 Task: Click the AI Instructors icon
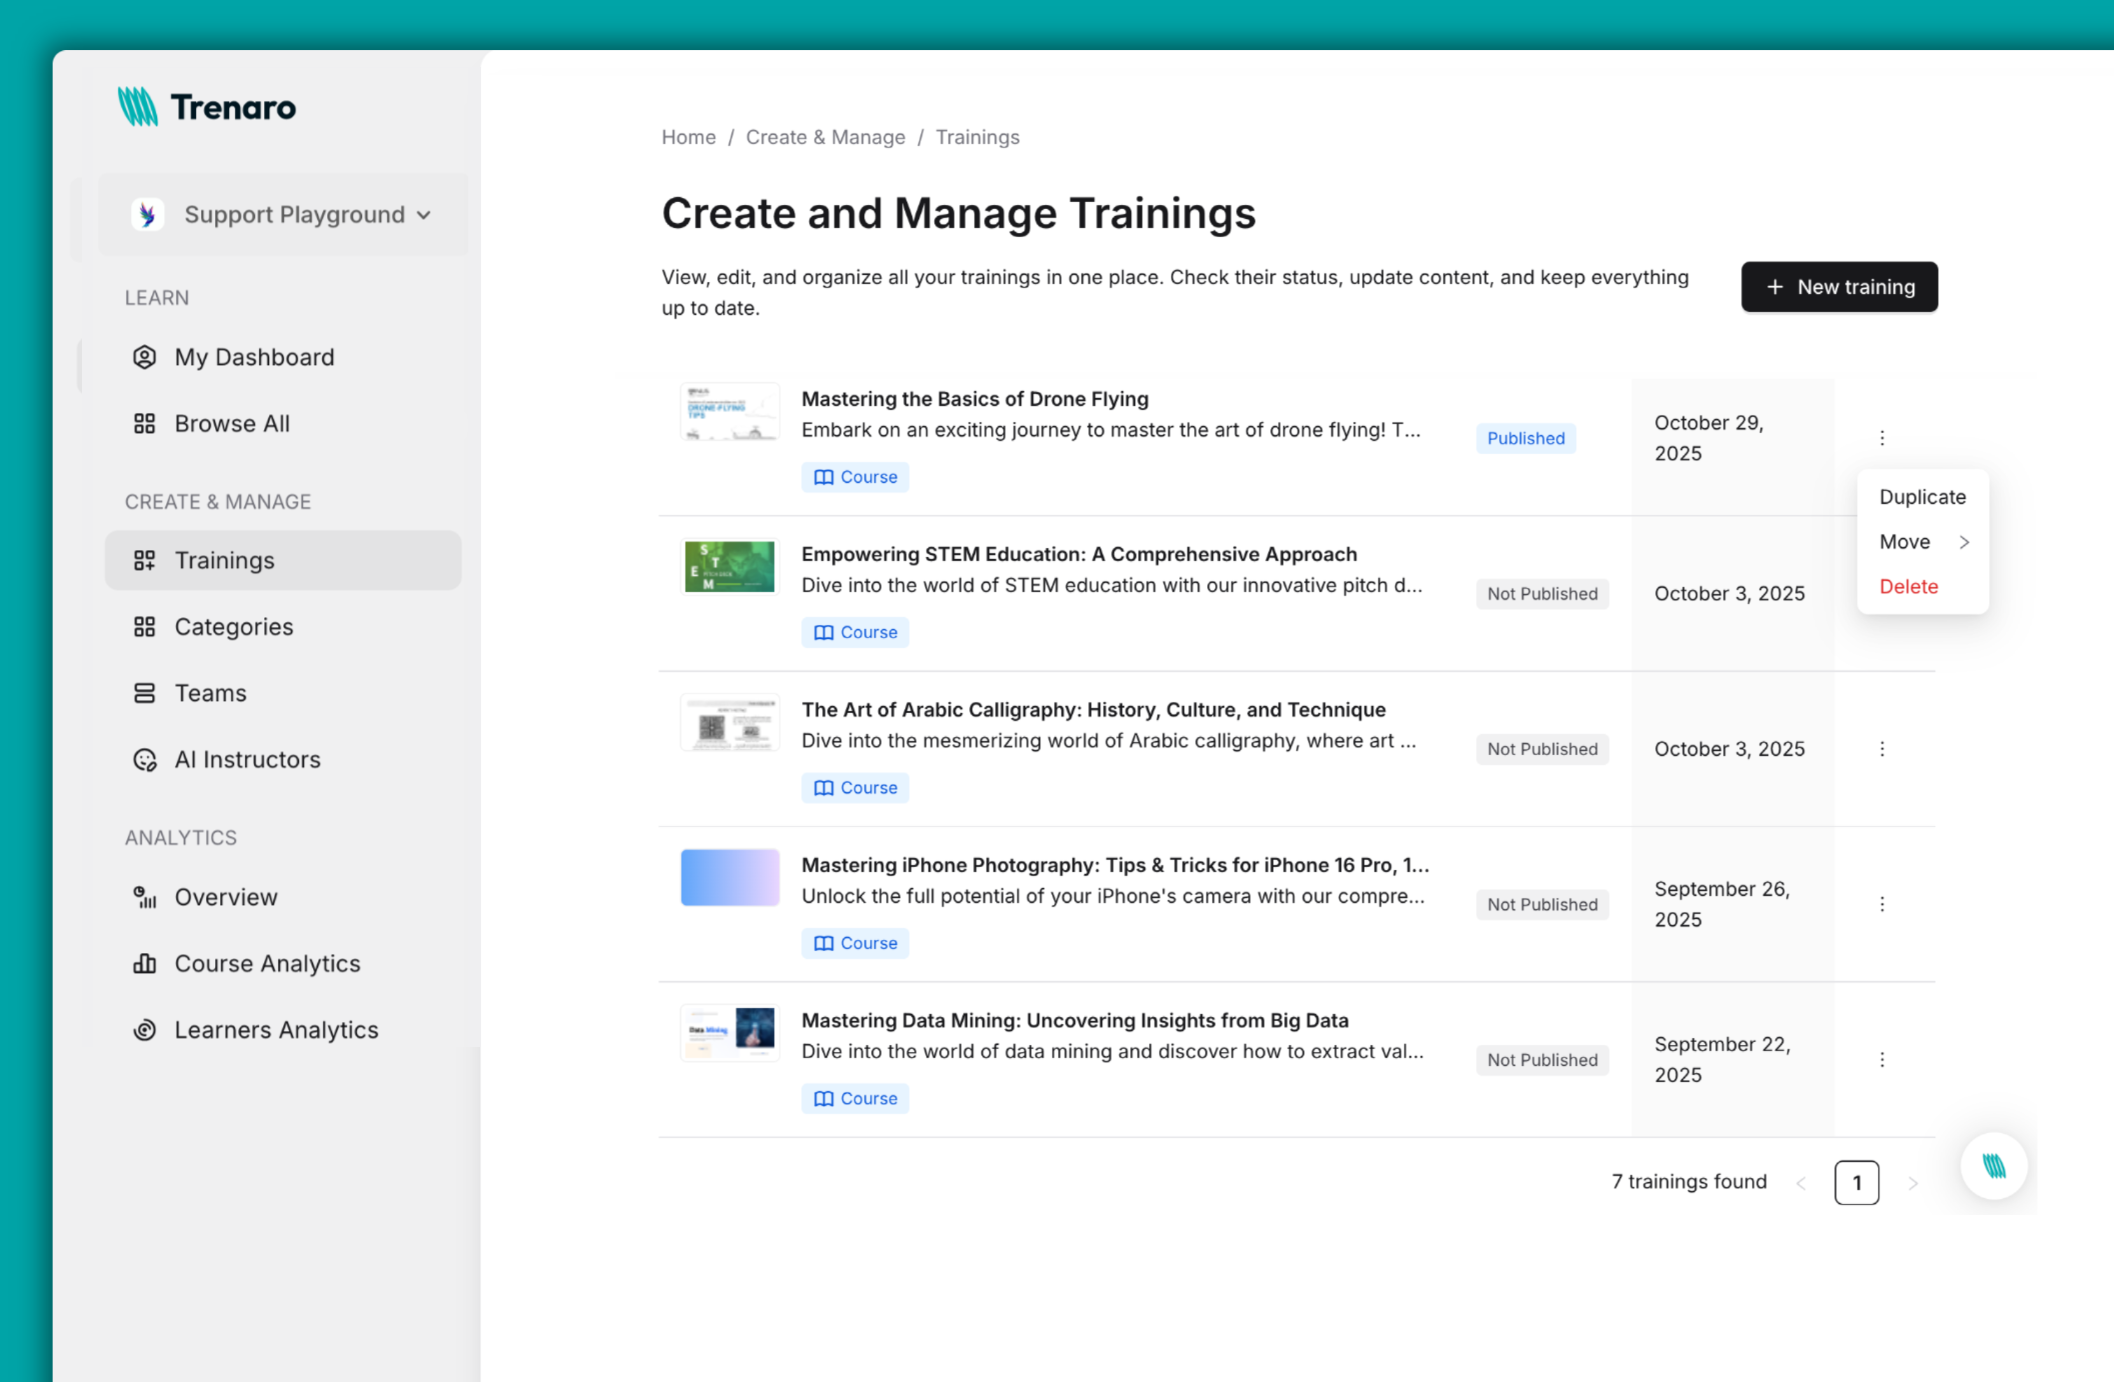click(146, 759)
